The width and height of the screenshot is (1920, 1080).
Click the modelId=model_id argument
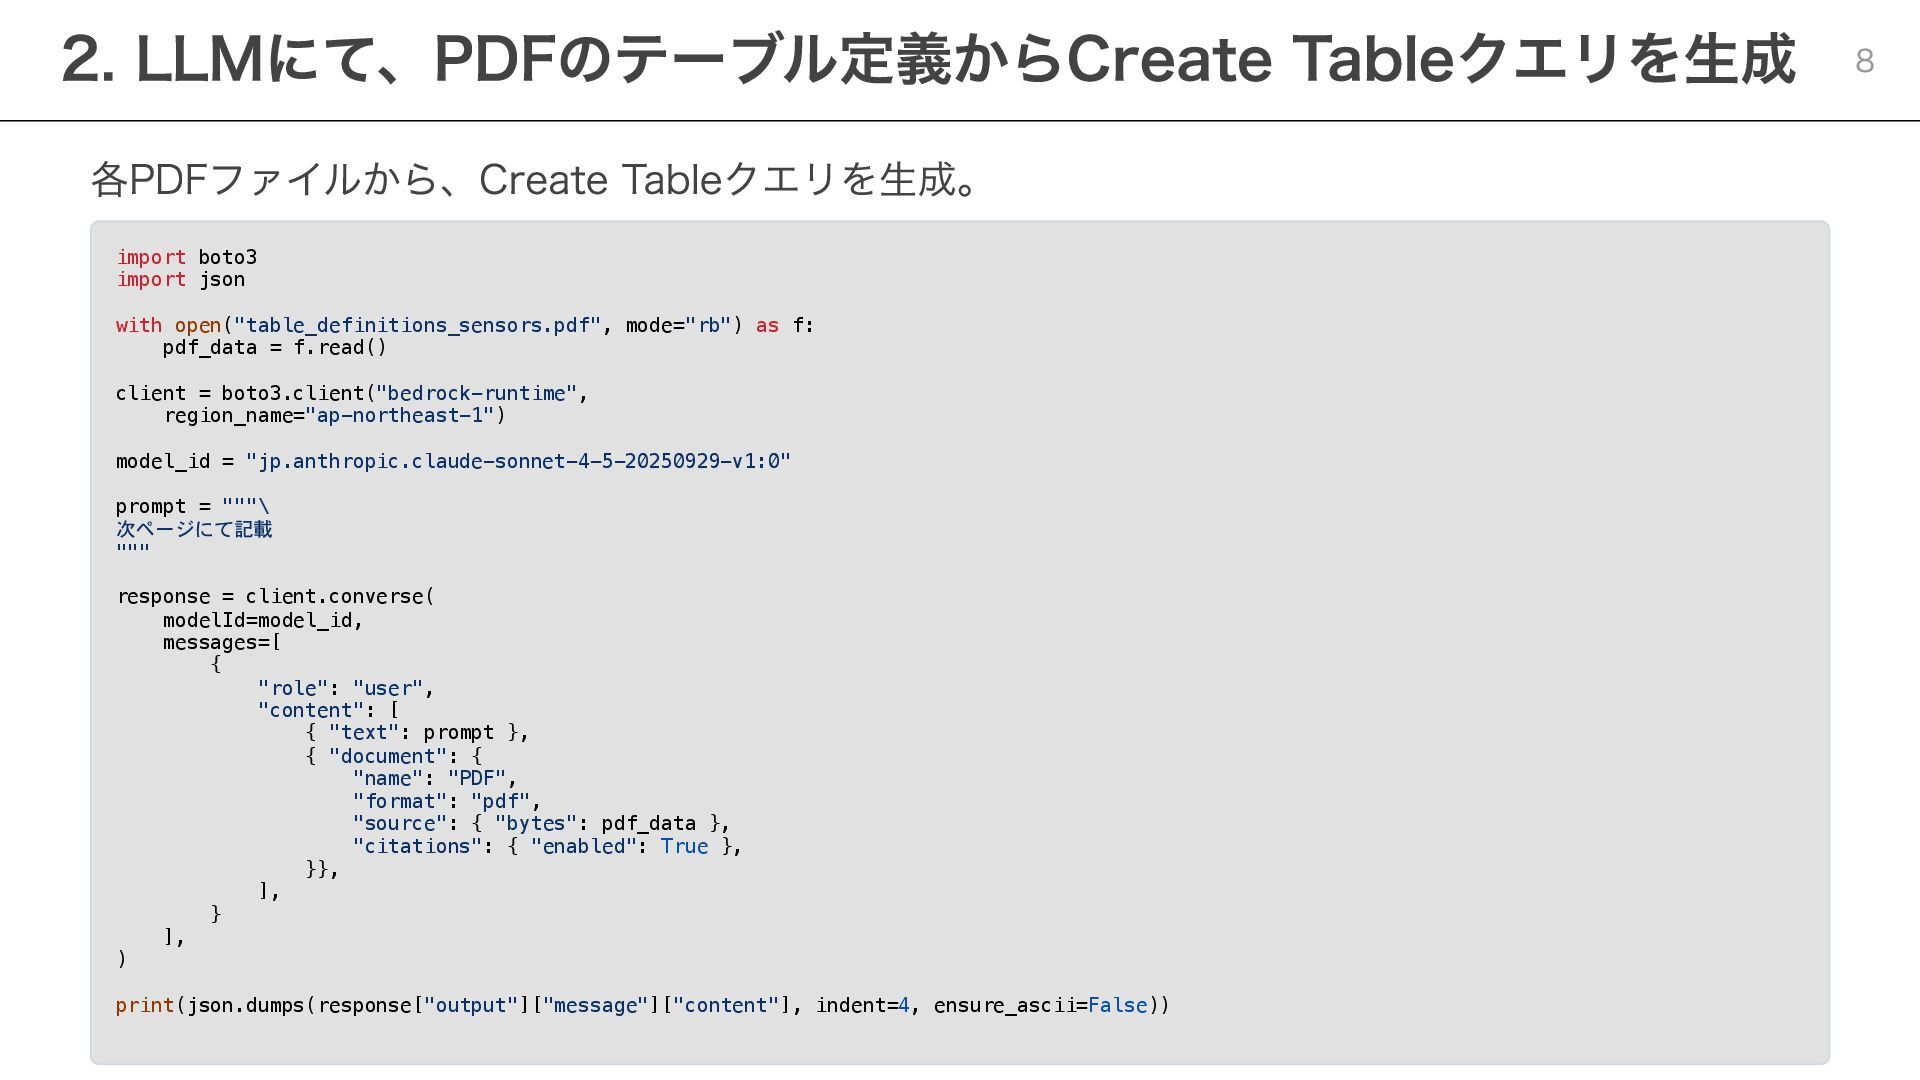pos(262,620)
